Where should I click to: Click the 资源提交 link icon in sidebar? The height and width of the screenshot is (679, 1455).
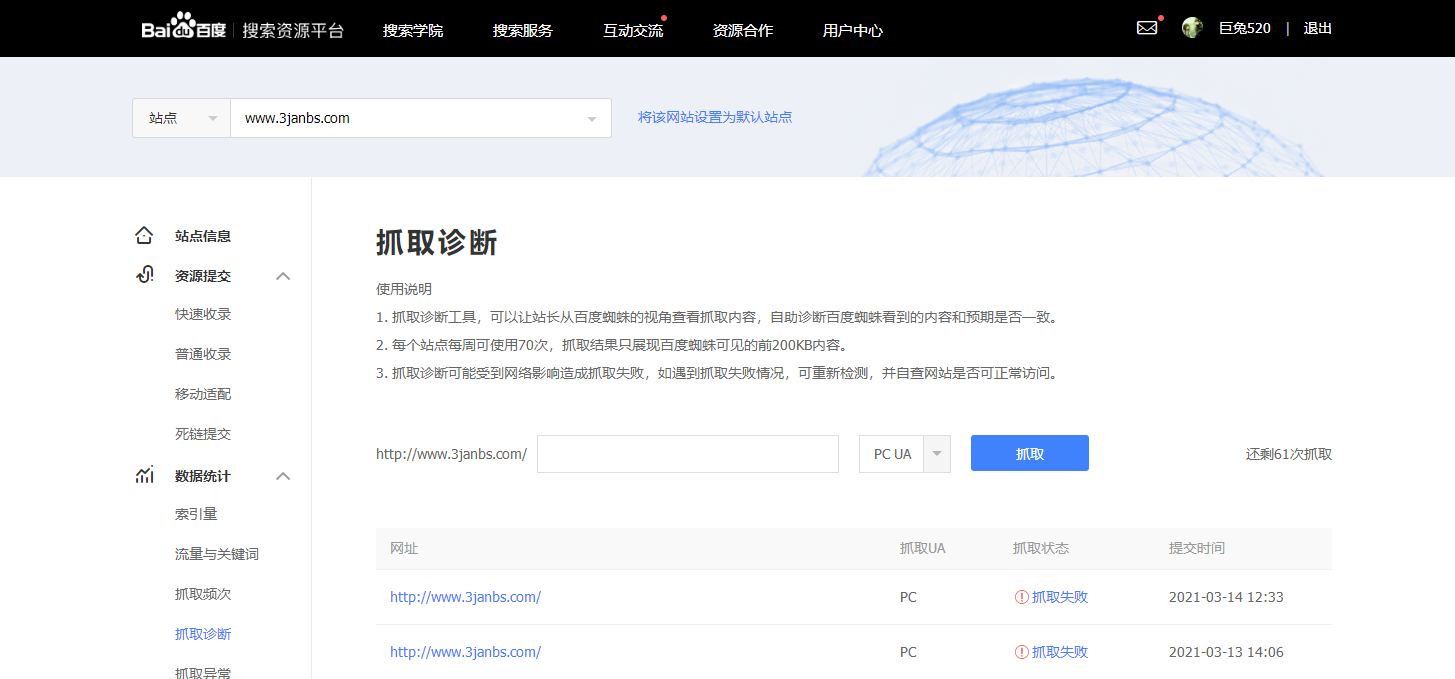click(x=144, y=274)
